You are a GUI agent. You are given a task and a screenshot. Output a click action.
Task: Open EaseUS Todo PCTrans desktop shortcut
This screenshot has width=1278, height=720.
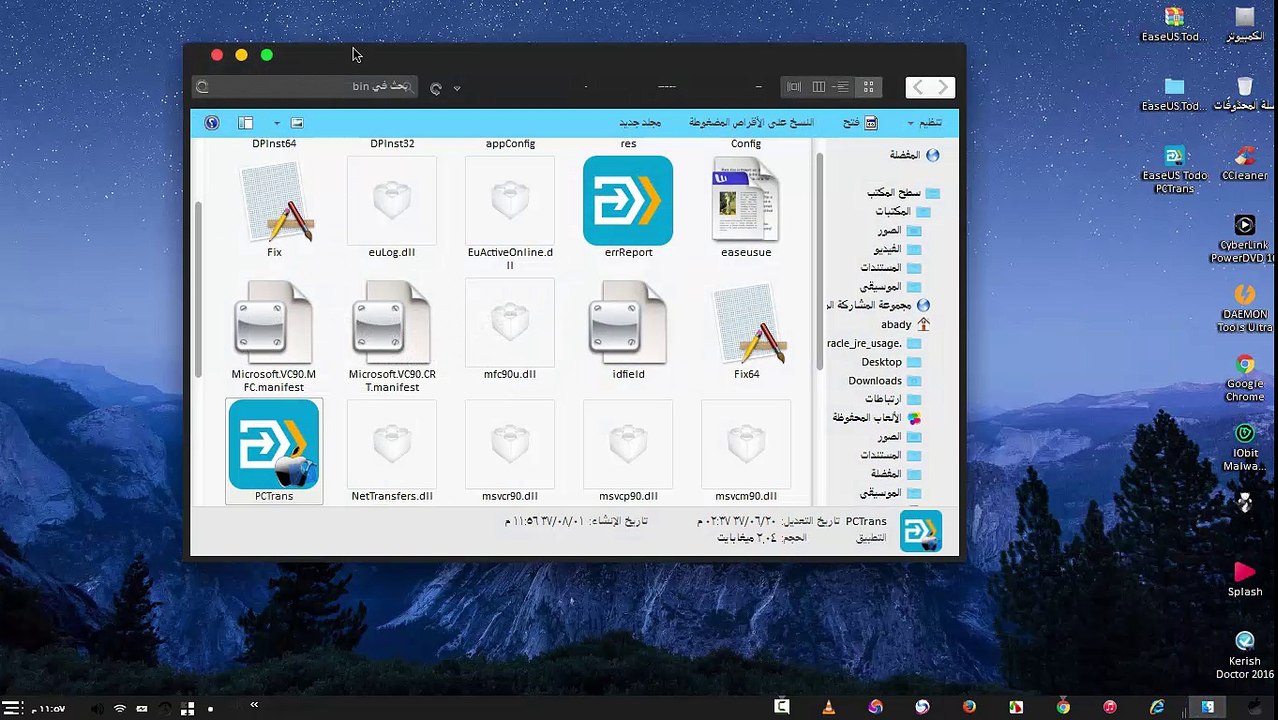click(x=1174, y=170)
